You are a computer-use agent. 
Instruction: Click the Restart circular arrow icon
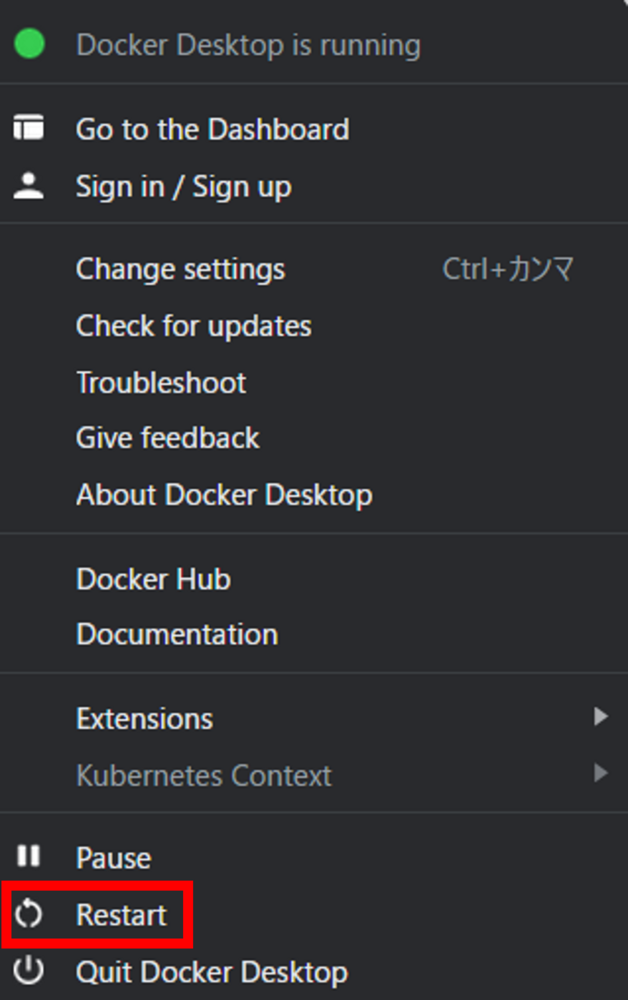pyautogui.click(x=28, y=913)
